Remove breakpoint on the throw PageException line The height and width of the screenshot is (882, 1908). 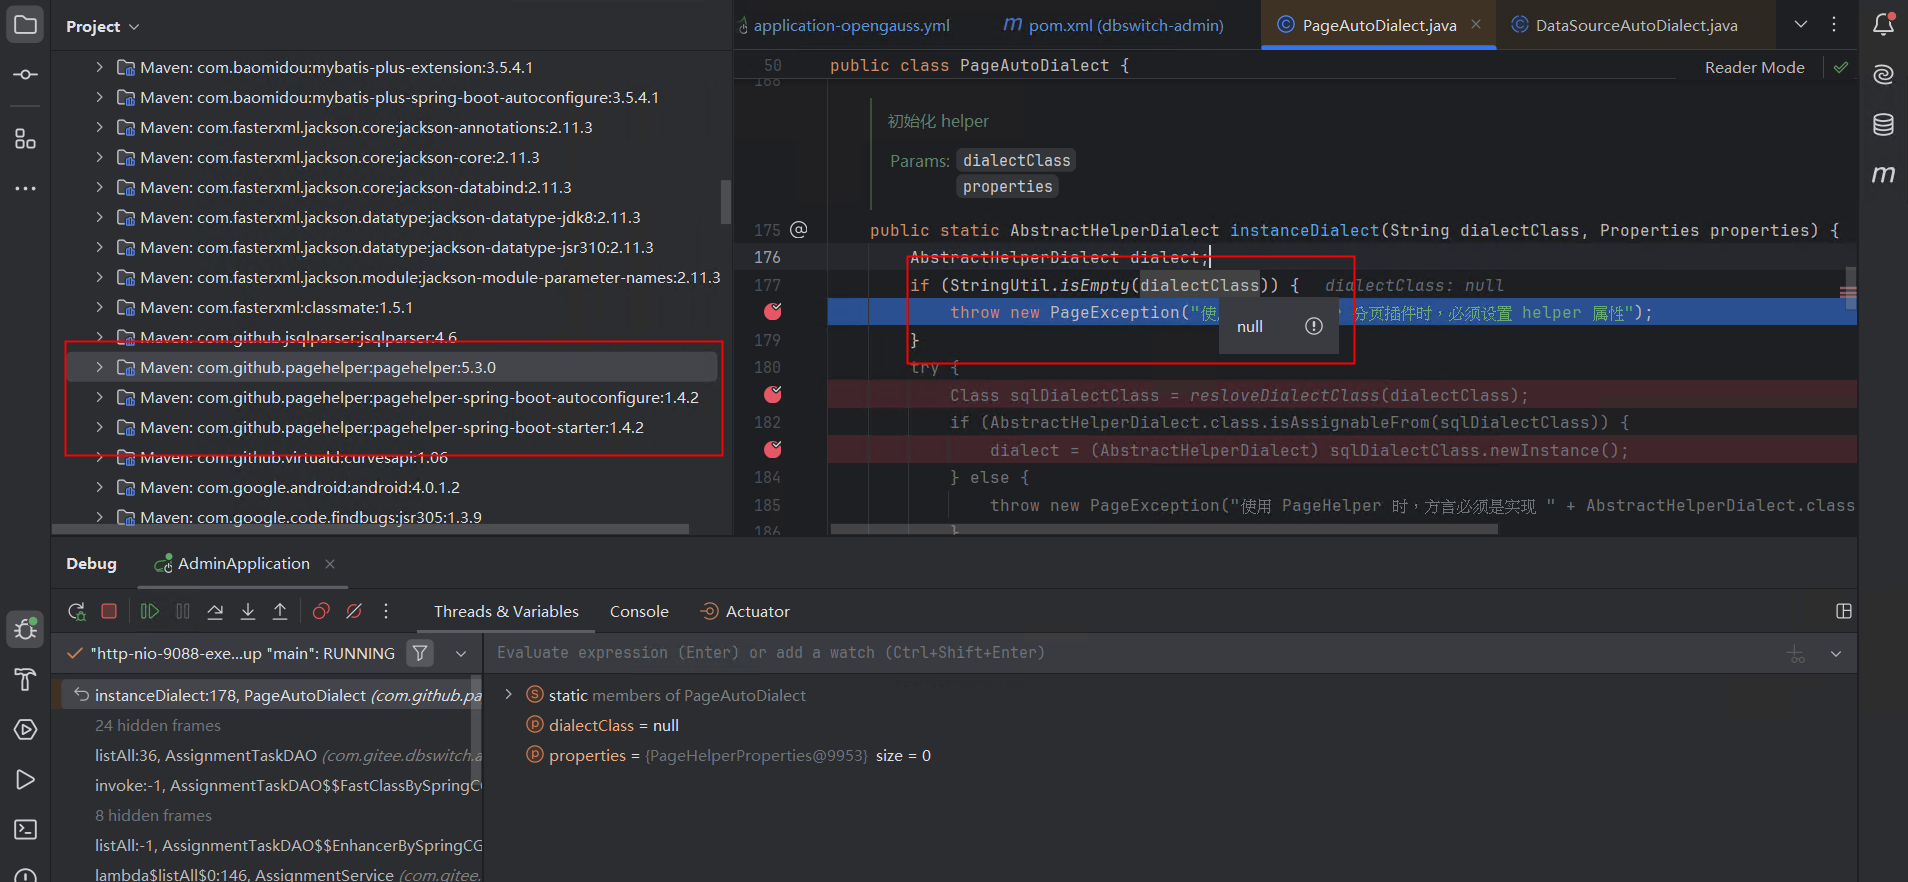pyautogui.click(x=772, y=312)
